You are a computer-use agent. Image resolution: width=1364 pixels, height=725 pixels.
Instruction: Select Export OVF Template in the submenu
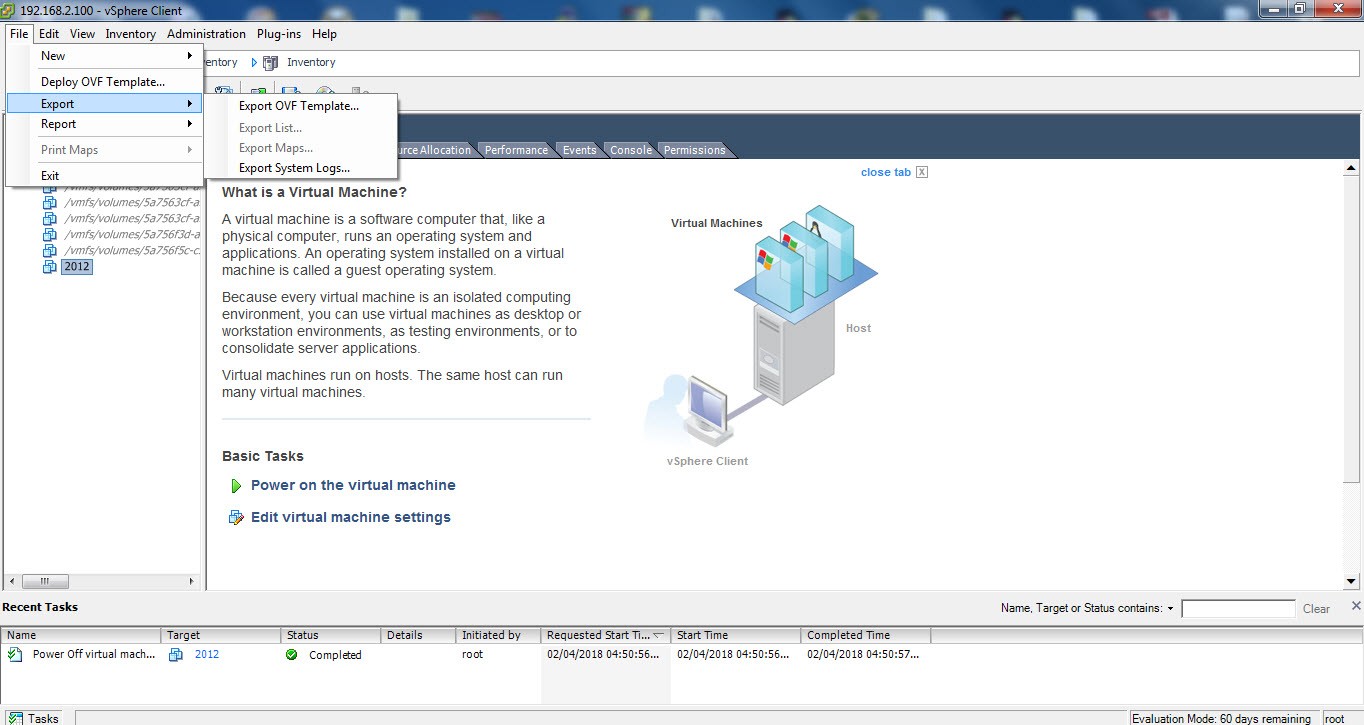click(x=301, y=106)
